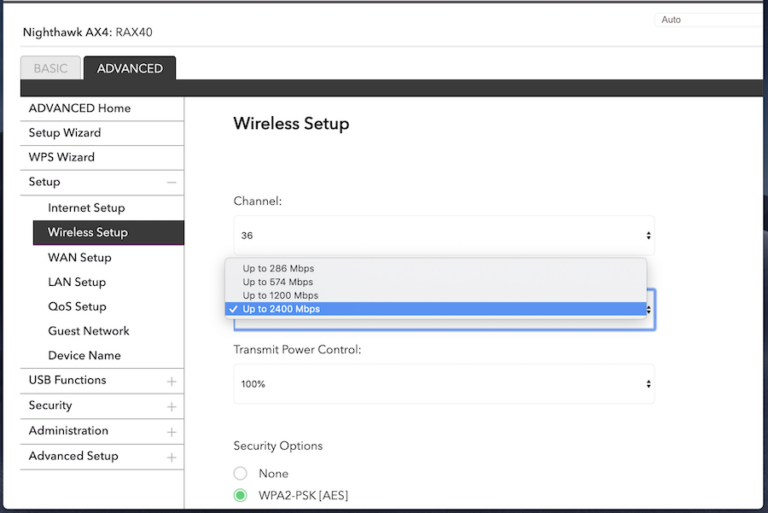Screen dimensions: 768x513
Task: Collapse the Setup section minus icon
Action: 172,182
